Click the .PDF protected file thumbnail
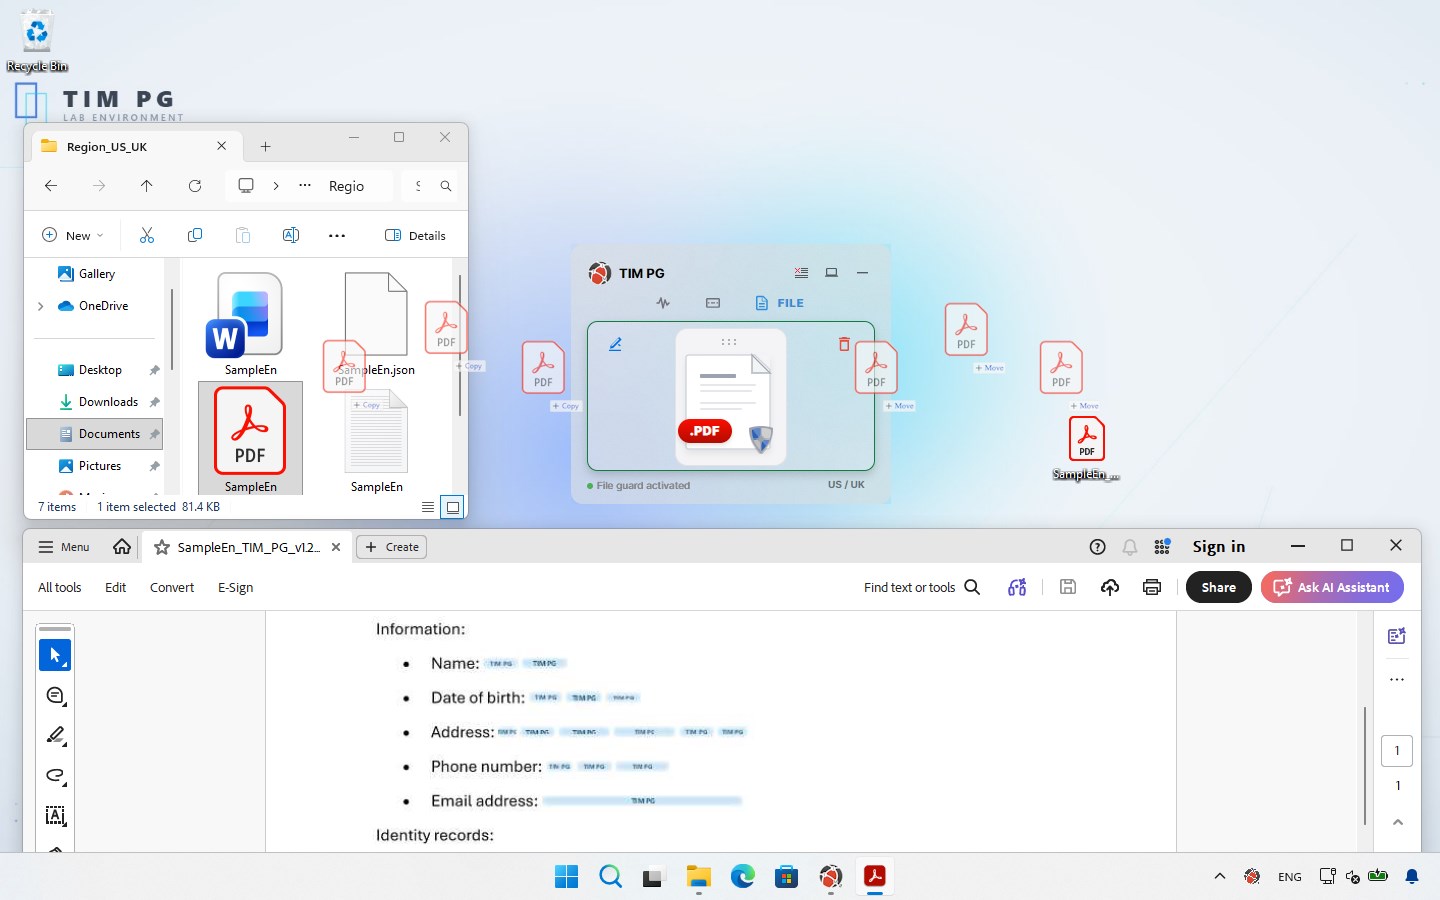Viewport: 1440px width, 900px height. tap(730, 398)
